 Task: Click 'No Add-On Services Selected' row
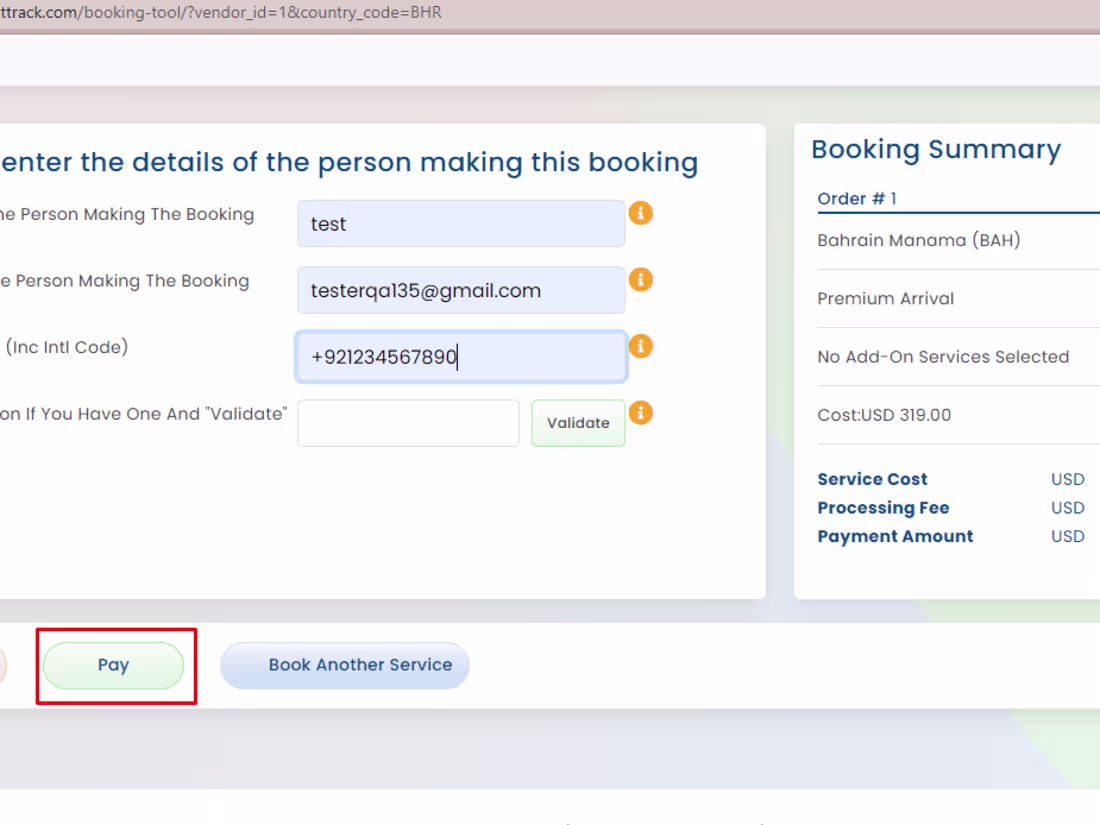click(944, 356)
